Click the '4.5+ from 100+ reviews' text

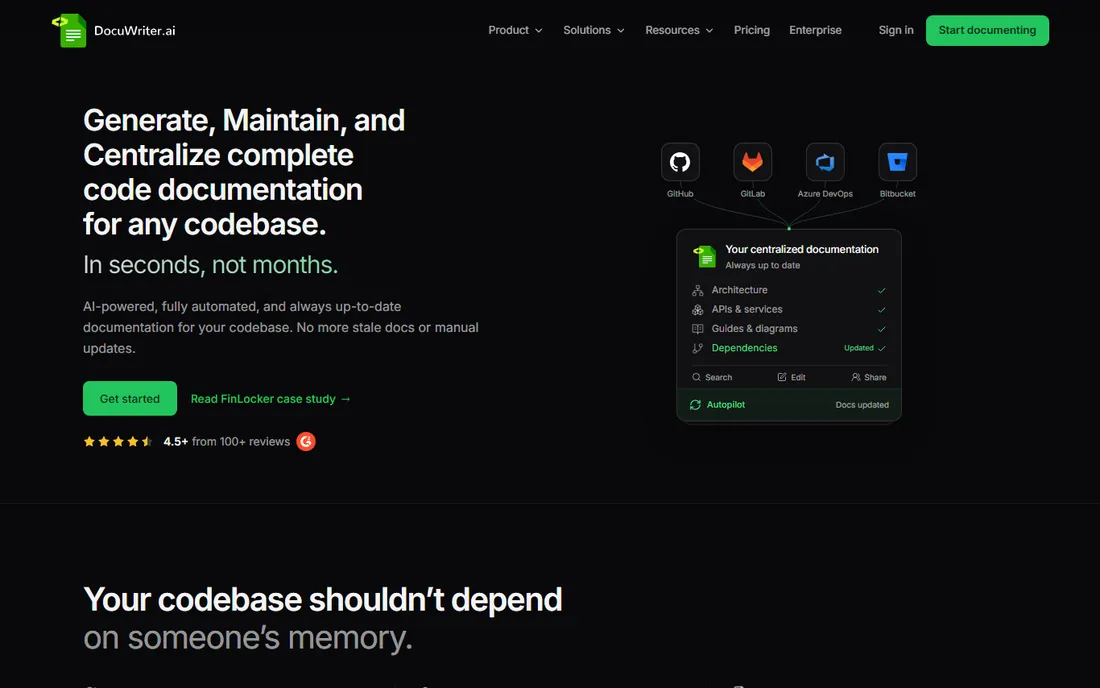pos(227,441)
